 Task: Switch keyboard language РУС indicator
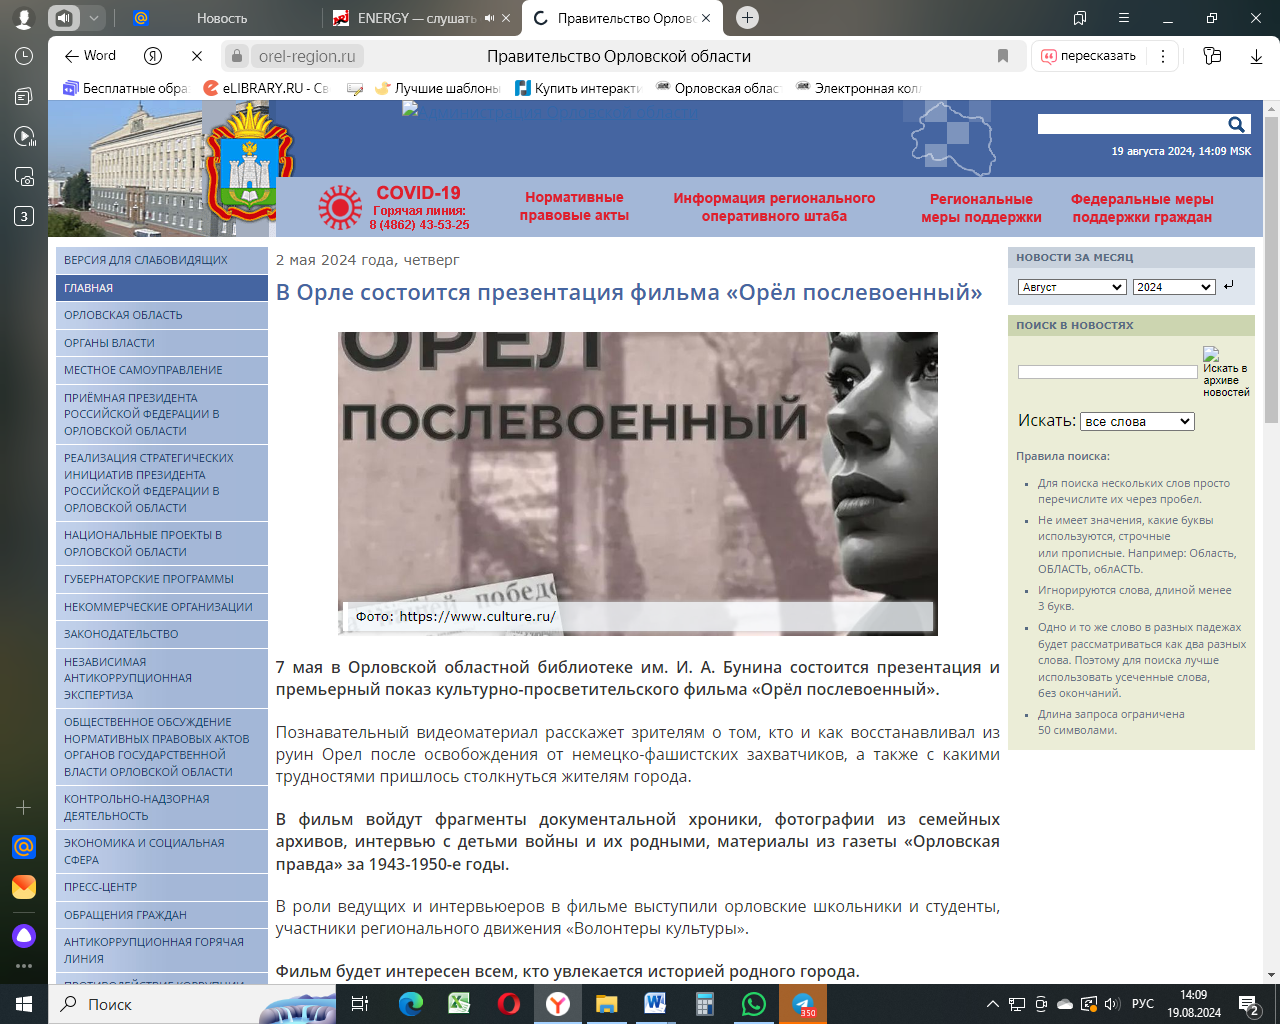pos(1142,1004)
